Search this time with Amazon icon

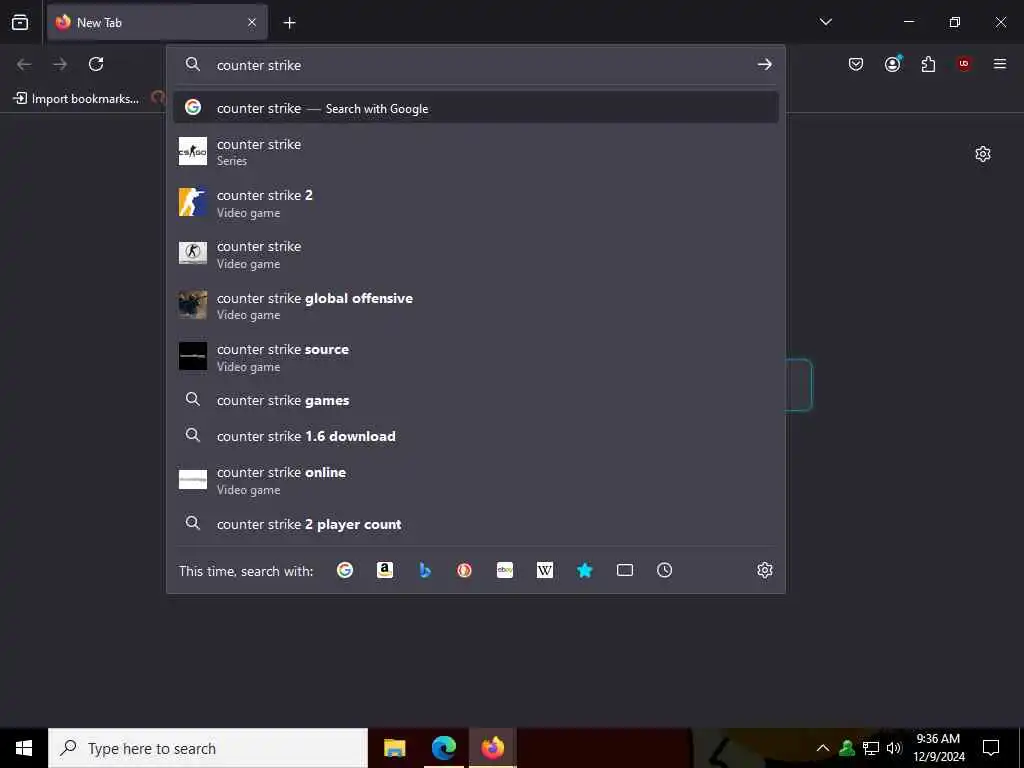[x=385, y=570]
